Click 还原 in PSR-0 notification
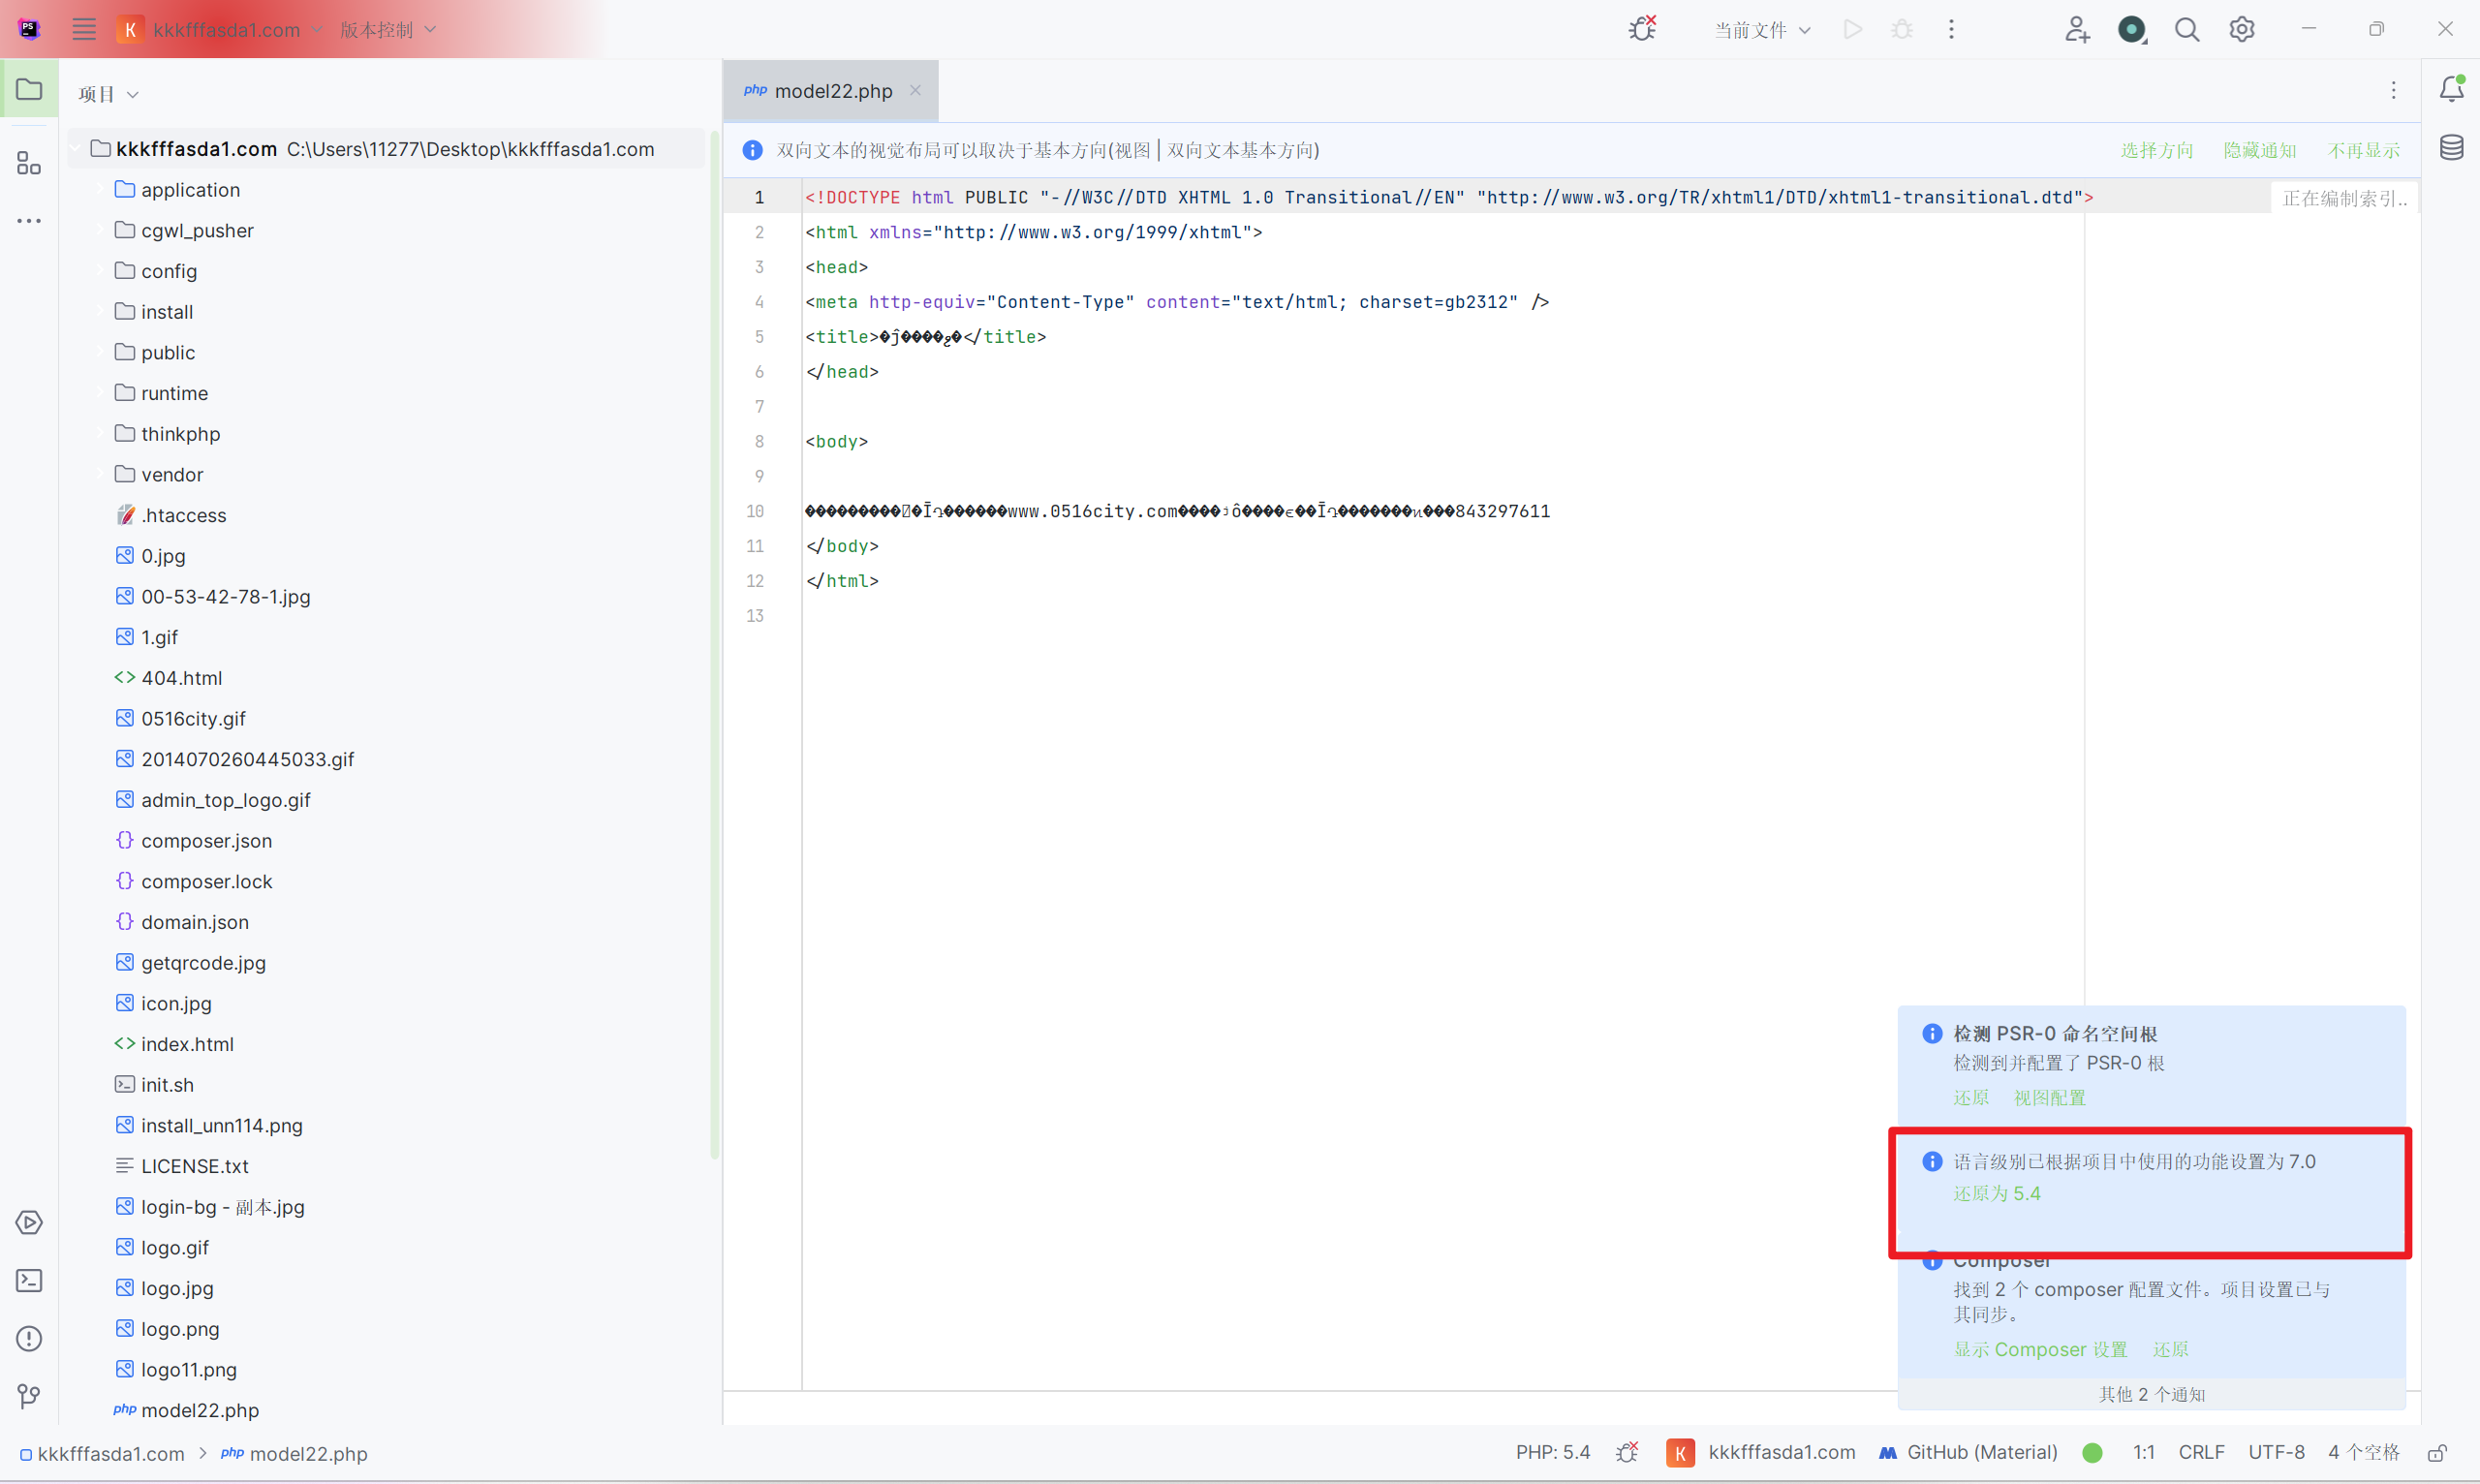The height and width of the screenshot is (1484, 2480). 1971,1097
